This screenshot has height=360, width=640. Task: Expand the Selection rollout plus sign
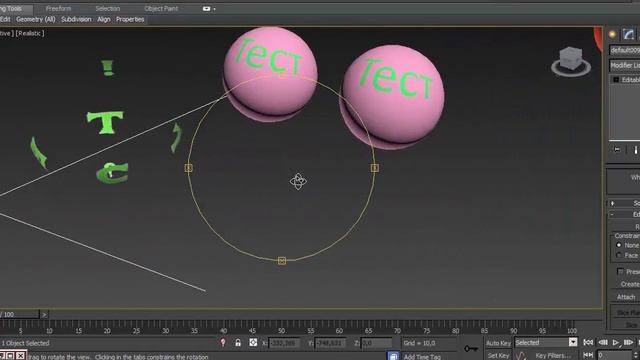[612, 203]
